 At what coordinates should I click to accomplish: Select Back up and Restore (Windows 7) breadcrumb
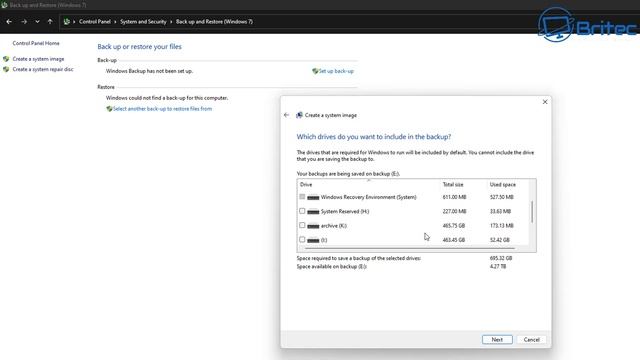[214, 22]
